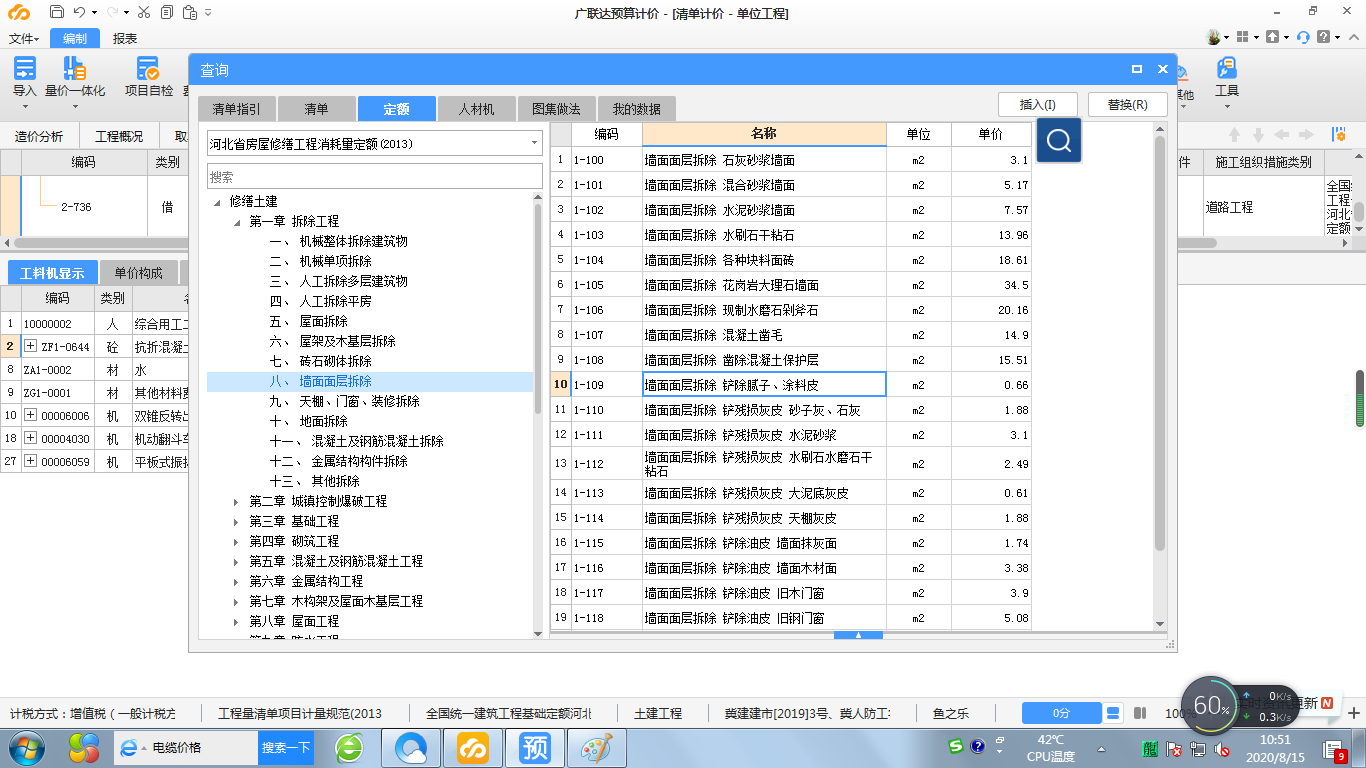Select tree item 五、屋面拆除
Screen dimensions: 1366x768
coord(309,321)
